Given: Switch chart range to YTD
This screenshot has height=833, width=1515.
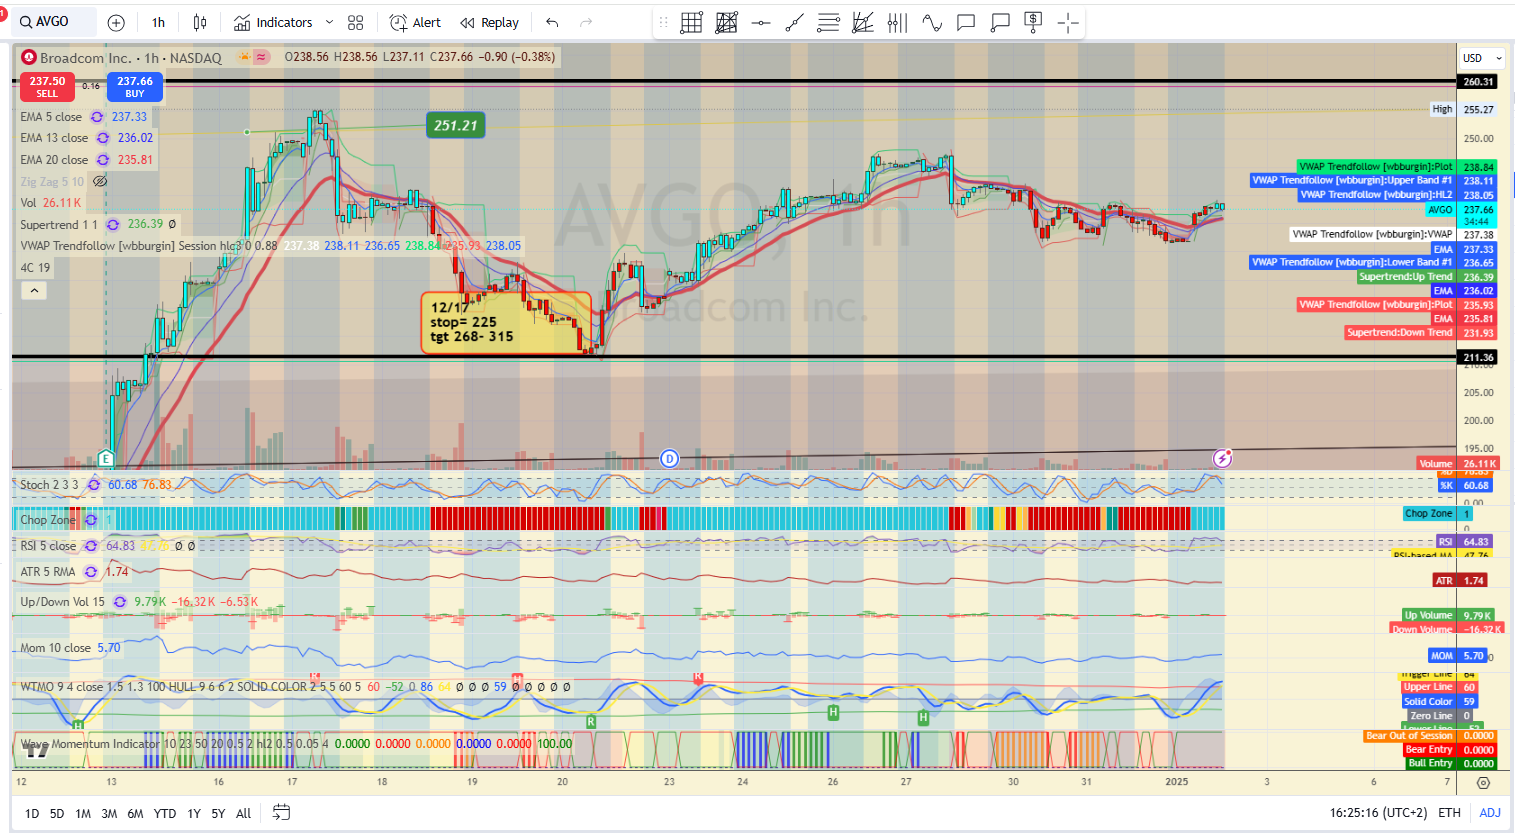Looking at the screenshot, I should [165, 813].
